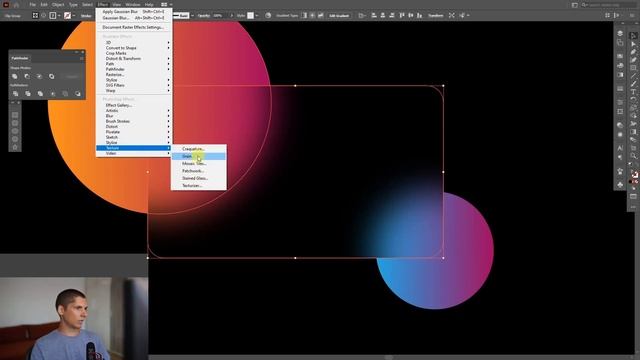This screenshot has height=360, width=640.
Task: Click the Horizontal Align Left icon
Action: [374, 16]
